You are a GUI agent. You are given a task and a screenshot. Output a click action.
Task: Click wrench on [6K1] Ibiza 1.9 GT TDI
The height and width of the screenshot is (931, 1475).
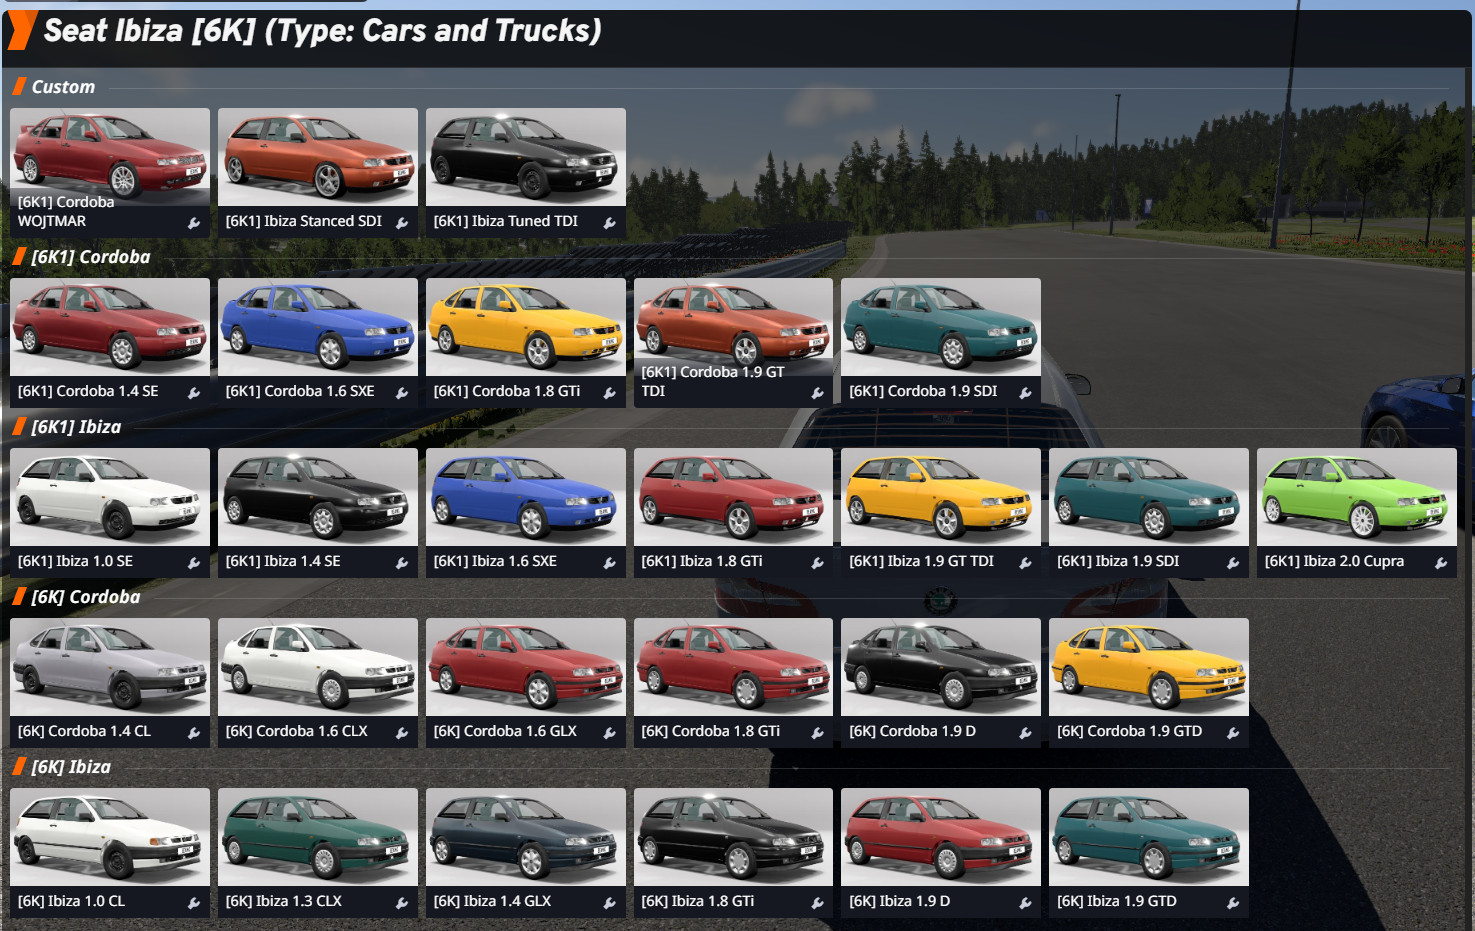[1026, 563]
